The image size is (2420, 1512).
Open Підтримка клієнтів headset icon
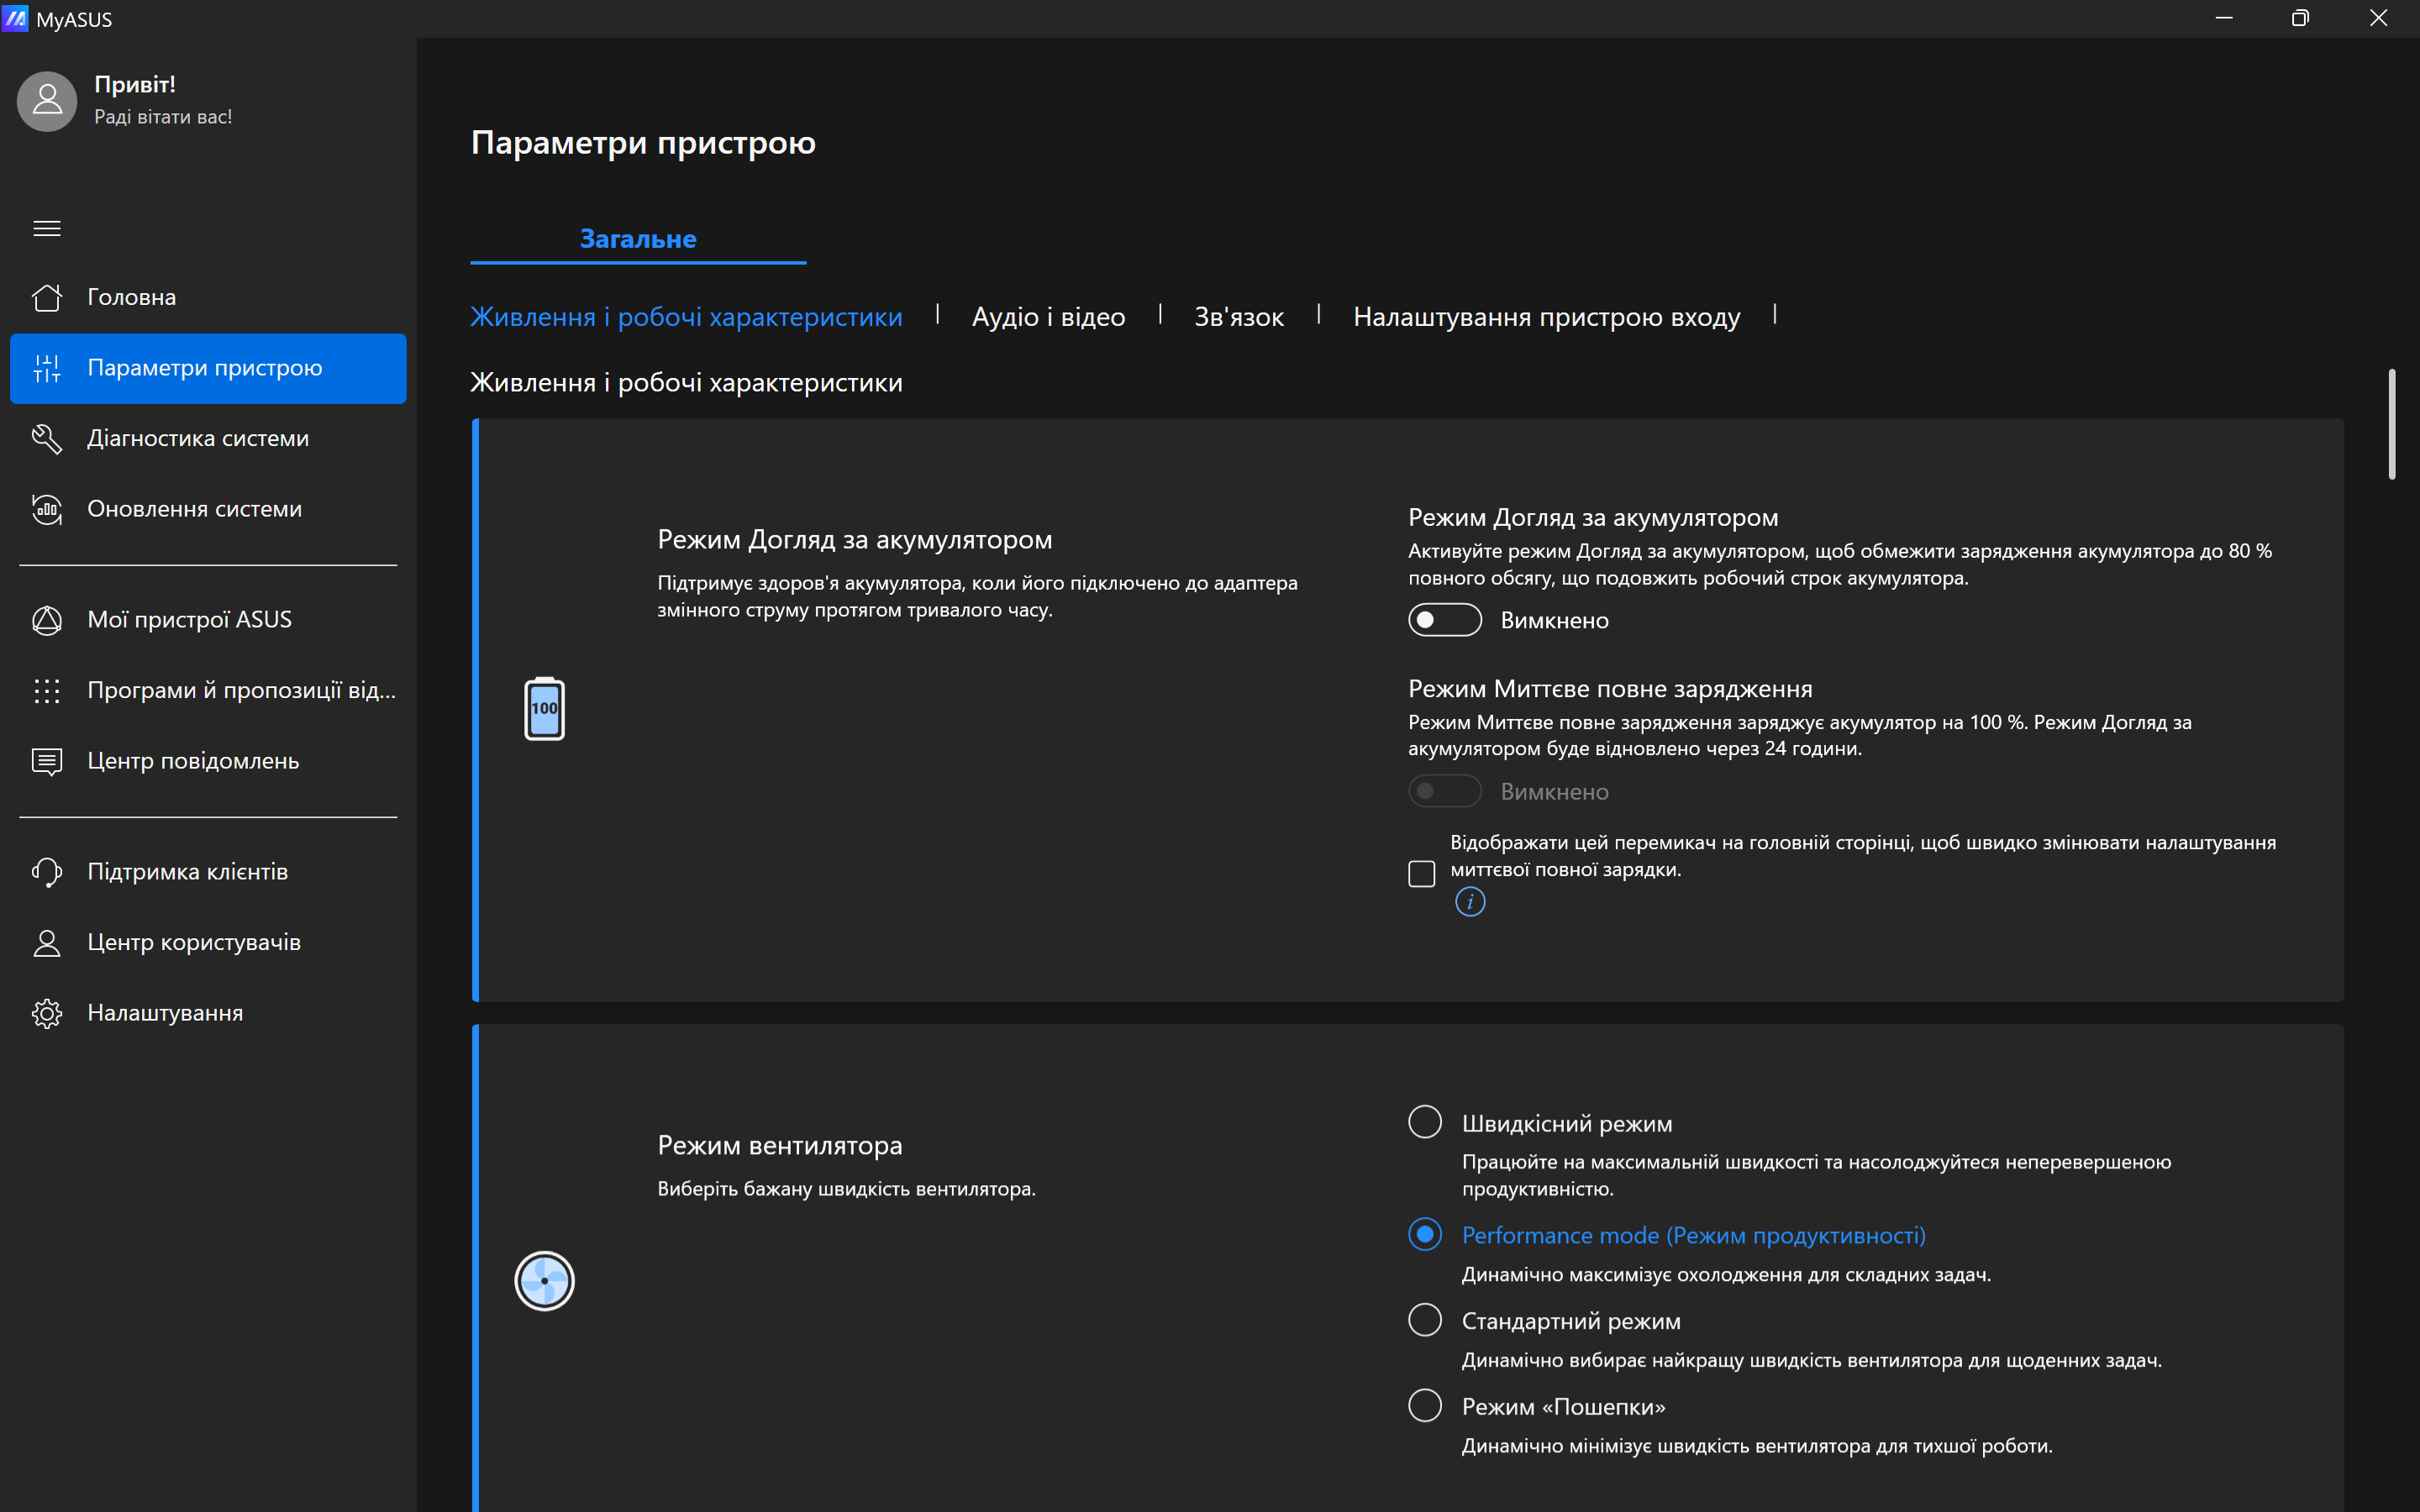[x=47, y=872]
